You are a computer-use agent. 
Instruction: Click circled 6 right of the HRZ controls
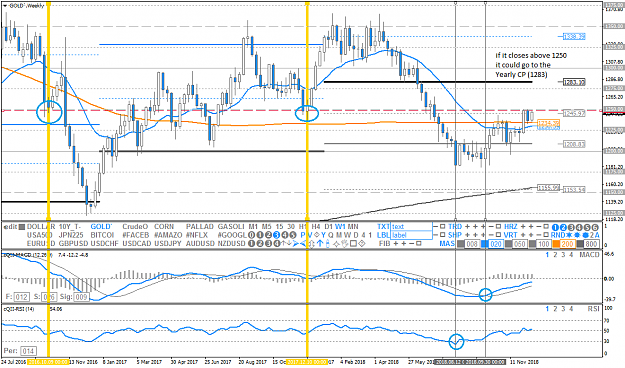(x=595, y=227)
